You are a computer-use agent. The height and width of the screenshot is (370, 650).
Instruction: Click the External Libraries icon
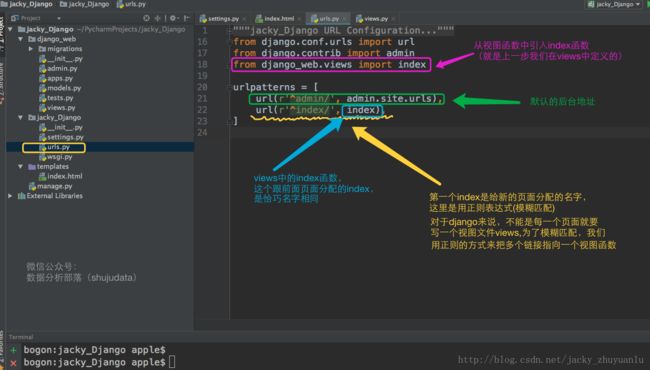point(22,196)
